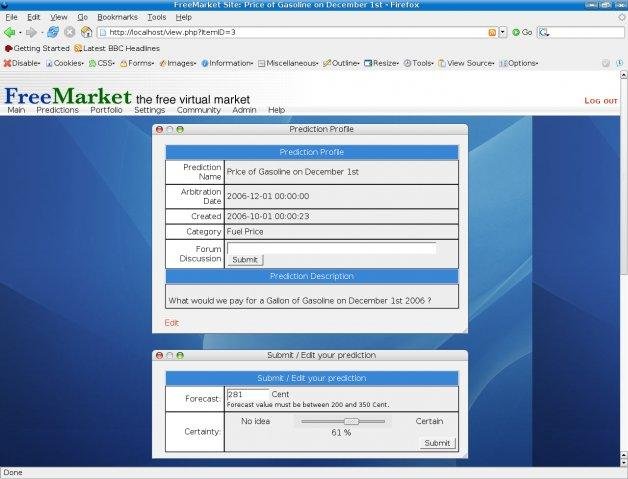Open the Firefox Help menu
The image size is (628, 479).
pos(184,17)
